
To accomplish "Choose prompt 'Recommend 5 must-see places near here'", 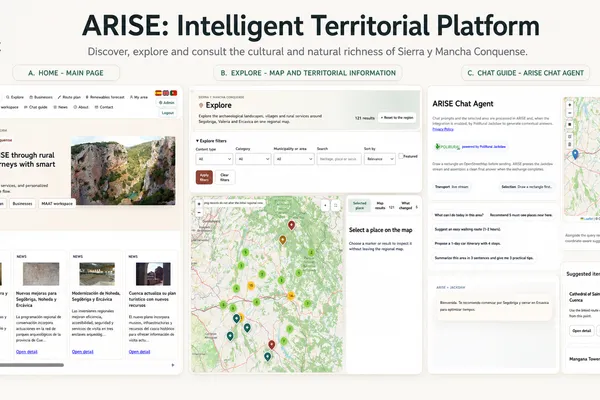I will click(521, 215).
